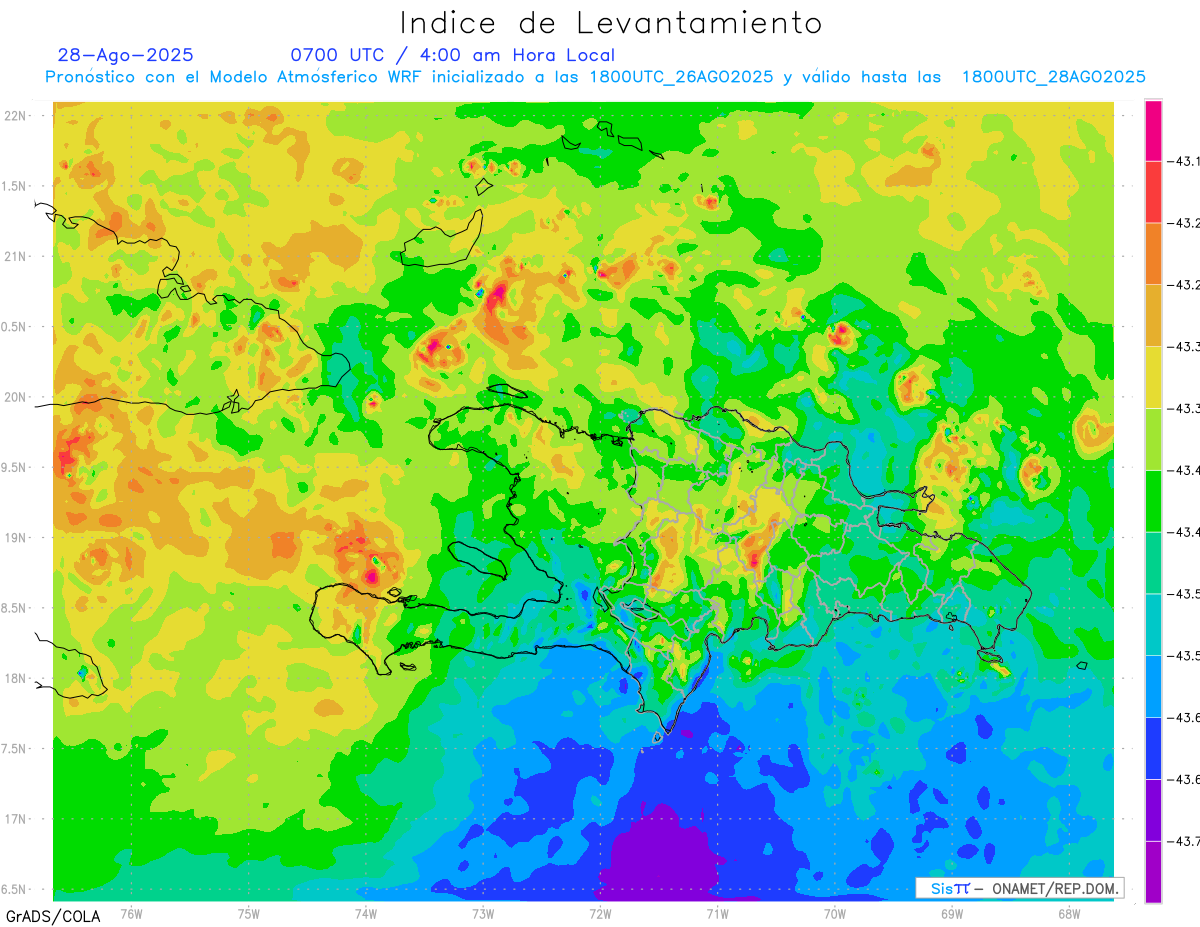1200x927 pixels.
Task: Select the '68W' longitude label
Action: click(1069, 913)
